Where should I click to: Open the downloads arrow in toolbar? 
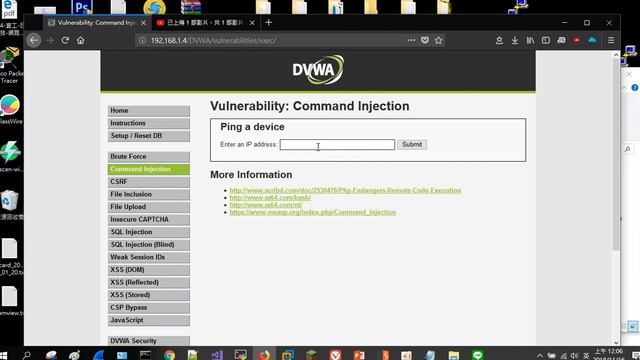(515, 40)
